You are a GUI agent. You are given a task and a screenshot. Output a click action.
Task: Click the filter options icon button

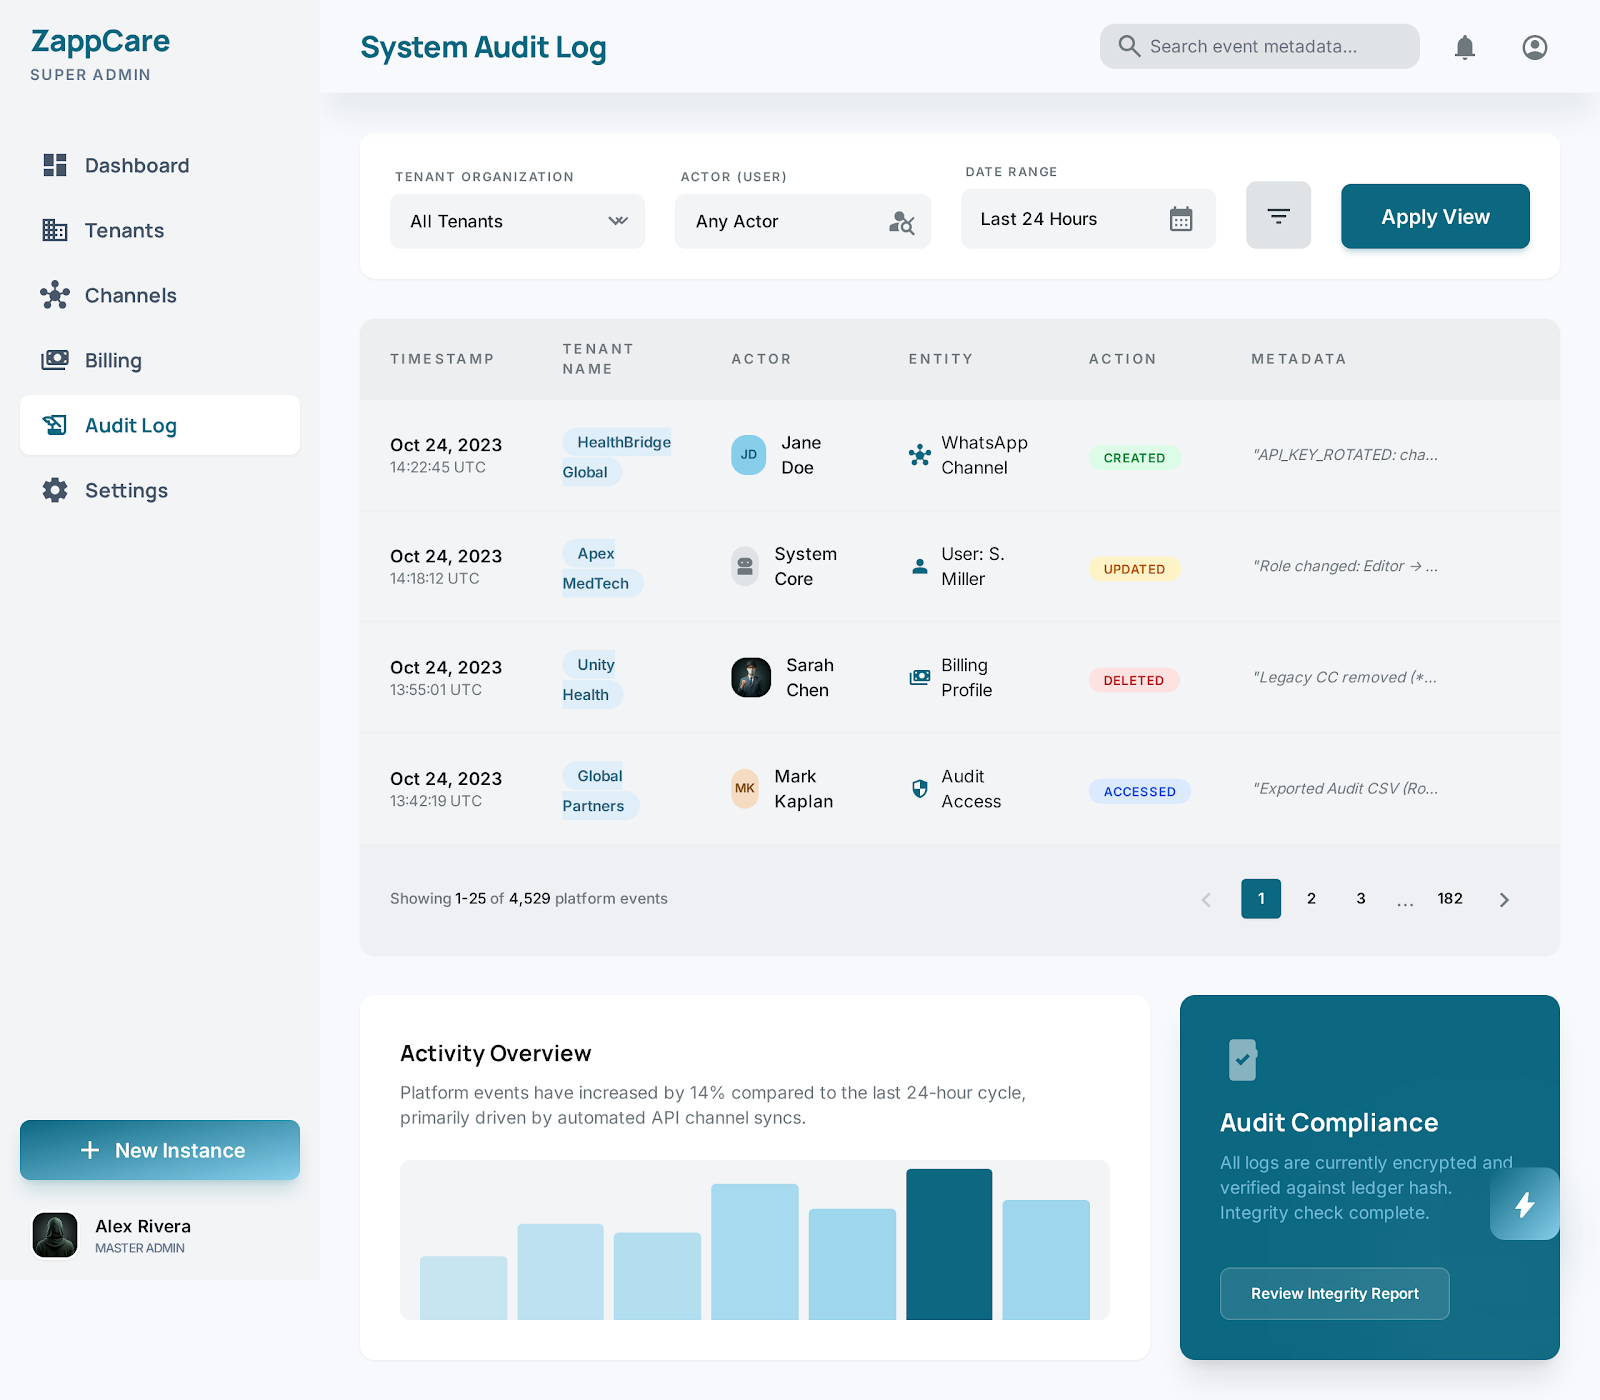[1278, 216]
